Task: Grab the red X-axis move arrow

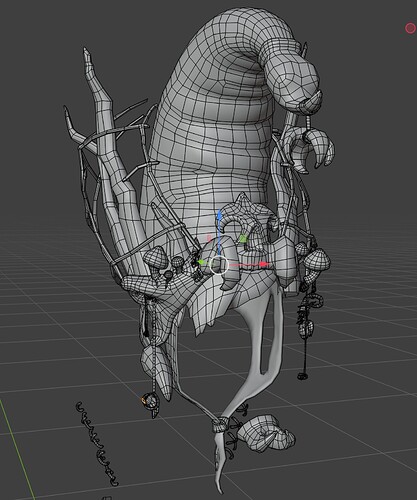Action: [x=264, y=264]
